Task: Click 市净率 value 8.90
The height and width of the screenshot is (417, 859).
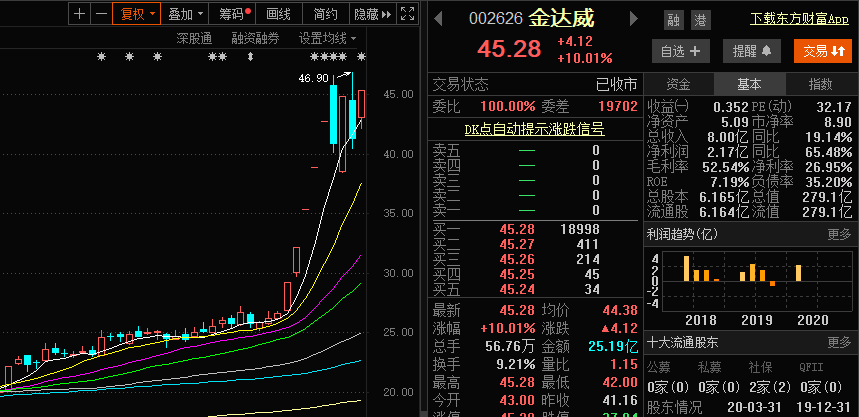Action: tap(837, 122)
